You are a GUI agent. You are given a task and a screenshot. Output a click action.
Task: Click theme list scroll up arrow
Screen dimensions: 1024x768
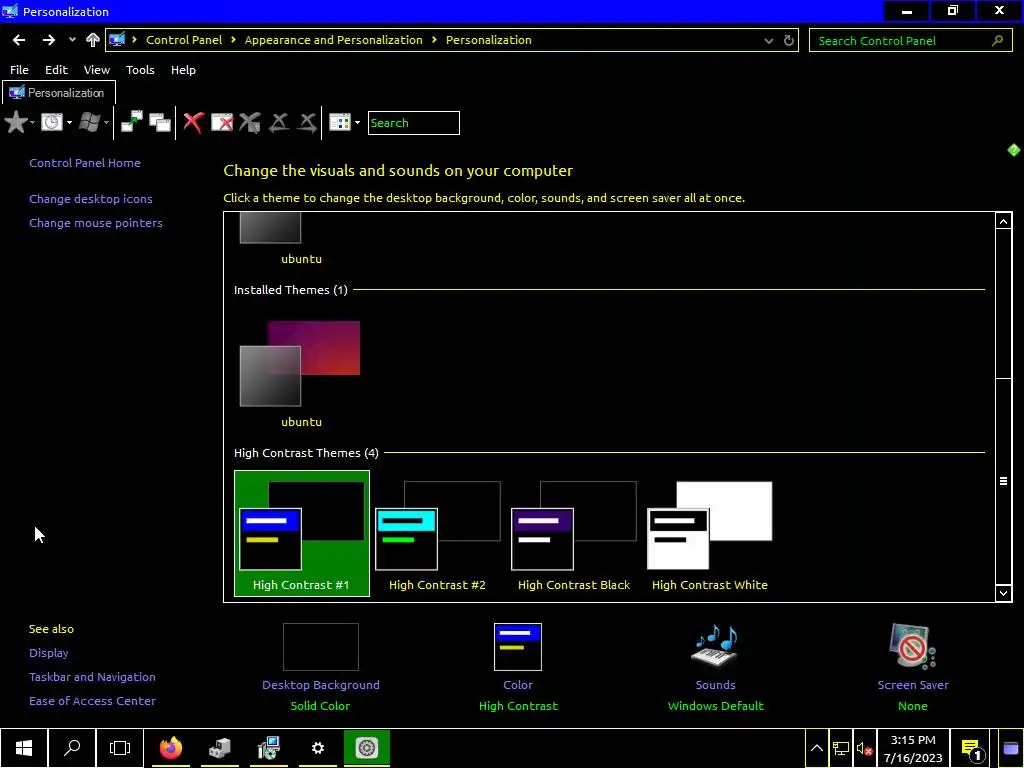click(1004, 221)
